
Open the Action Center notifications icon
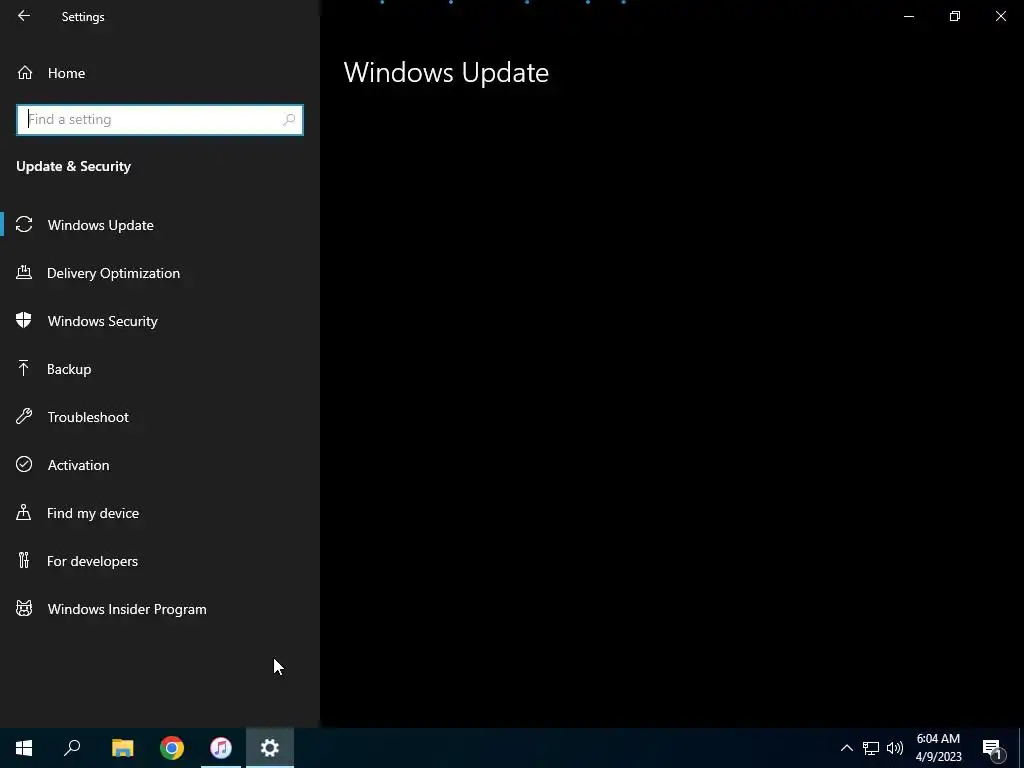click(x=993, y=748)
